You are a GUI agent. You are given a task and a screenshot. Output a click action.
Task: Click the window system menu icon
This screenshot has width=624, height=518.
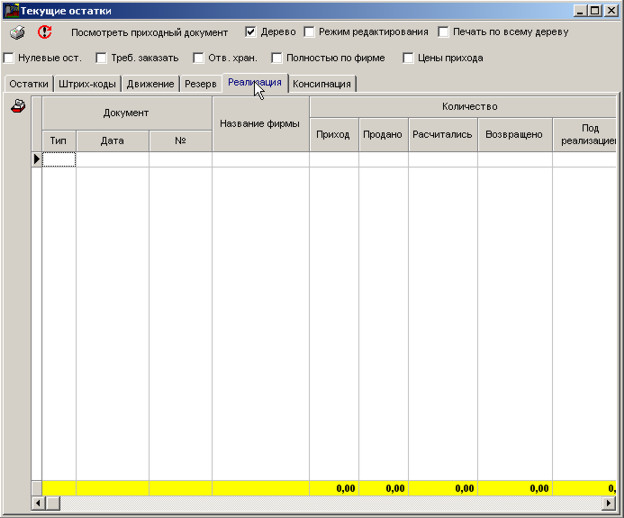tap(12, 10)
